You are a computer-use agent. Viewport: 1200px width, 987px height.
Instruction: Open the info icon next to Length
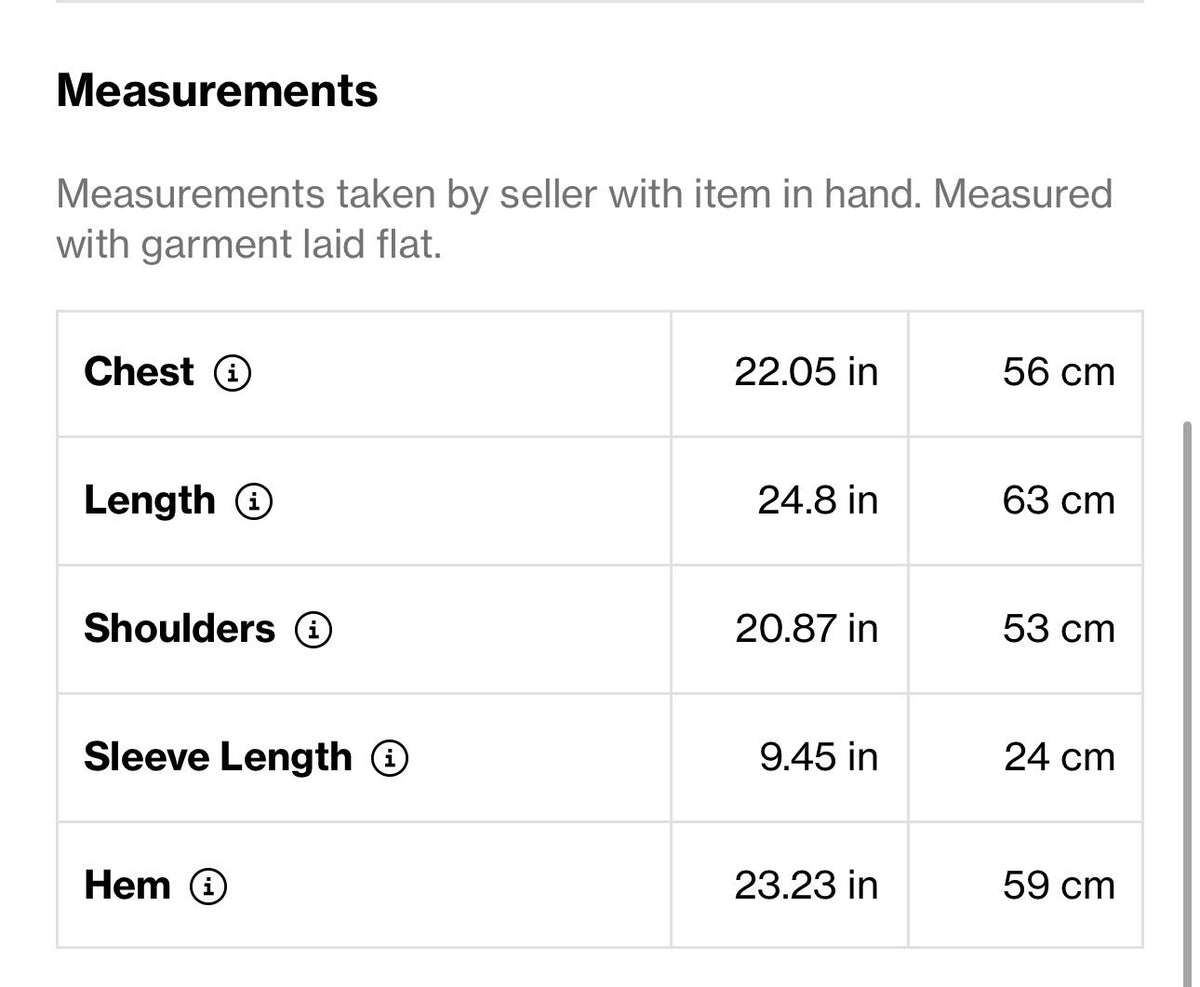click(254, 502)
